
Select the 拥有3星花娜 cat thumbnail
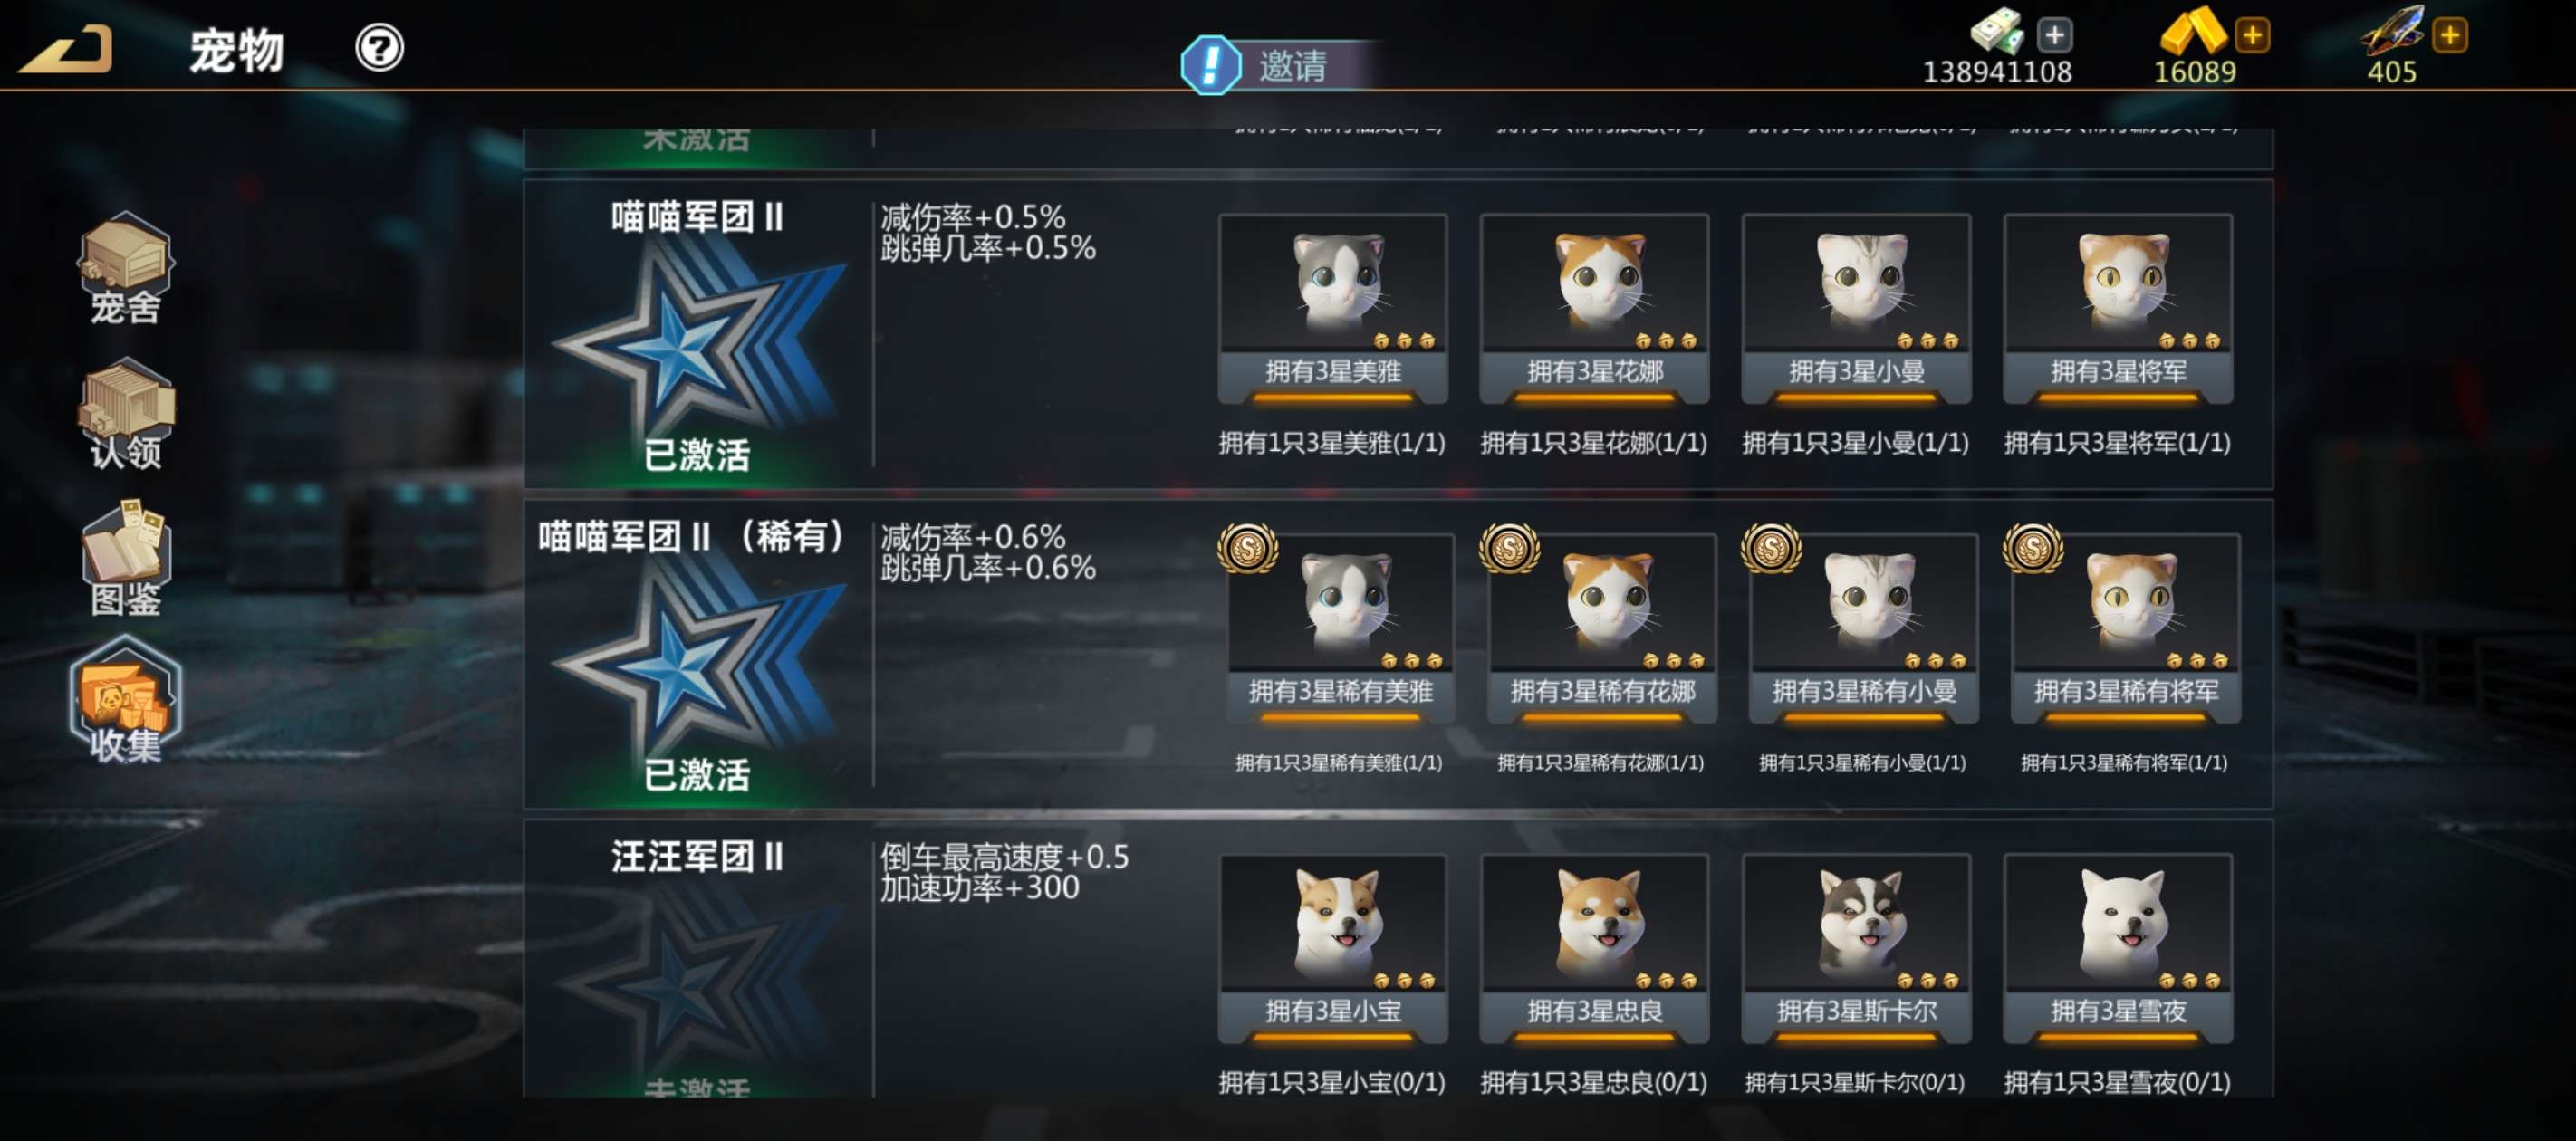(1594, 308)
